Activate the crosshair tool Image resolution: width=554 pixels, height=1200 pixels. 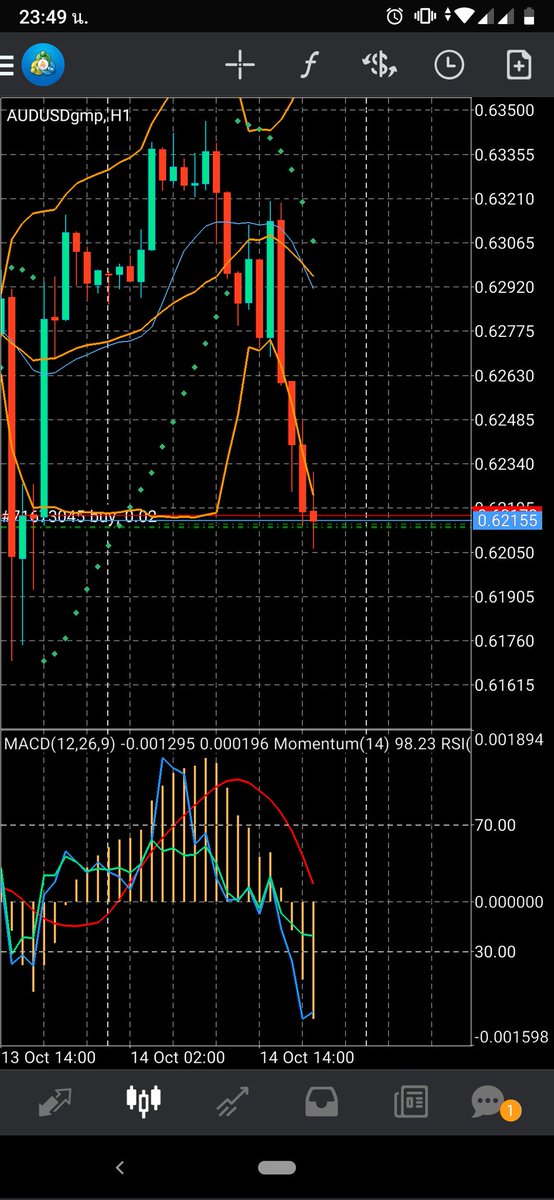240,66
